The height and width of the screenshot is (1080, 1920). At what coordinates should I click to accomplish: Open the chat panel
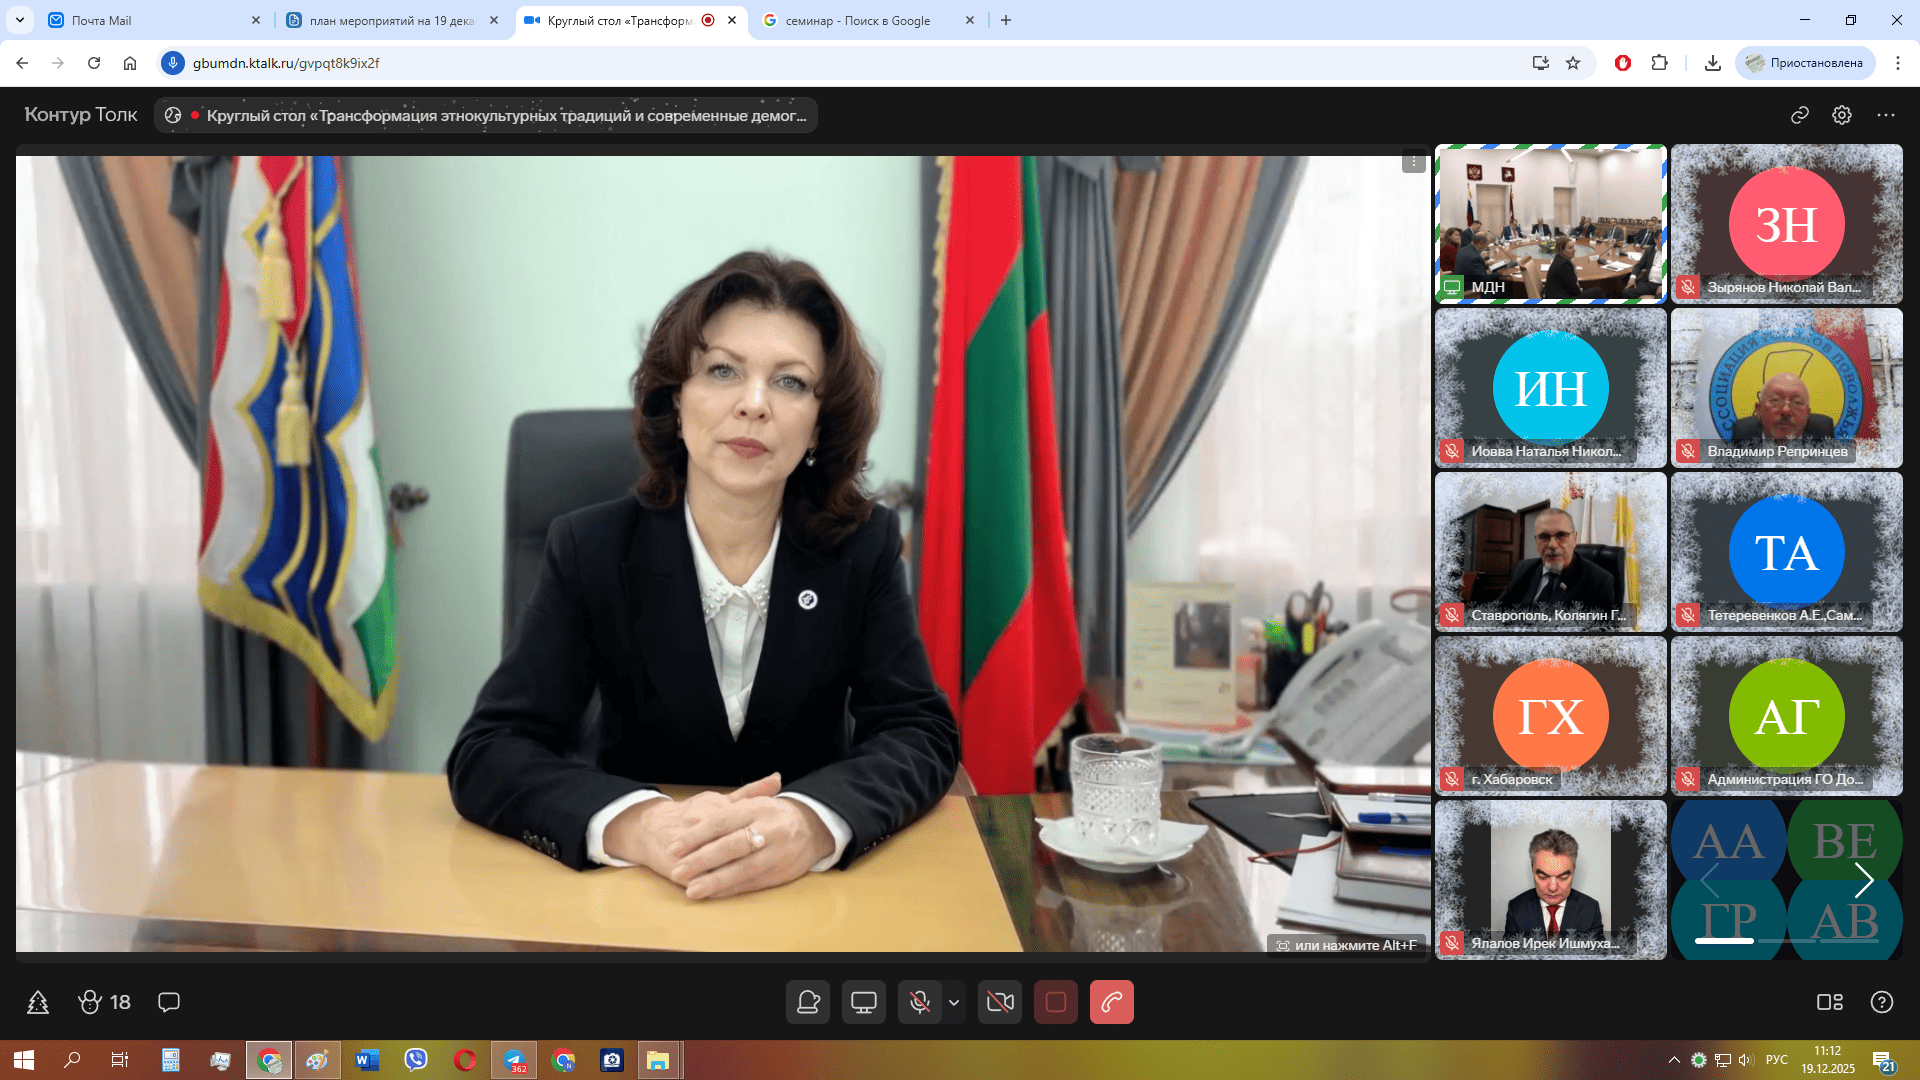169,1002
